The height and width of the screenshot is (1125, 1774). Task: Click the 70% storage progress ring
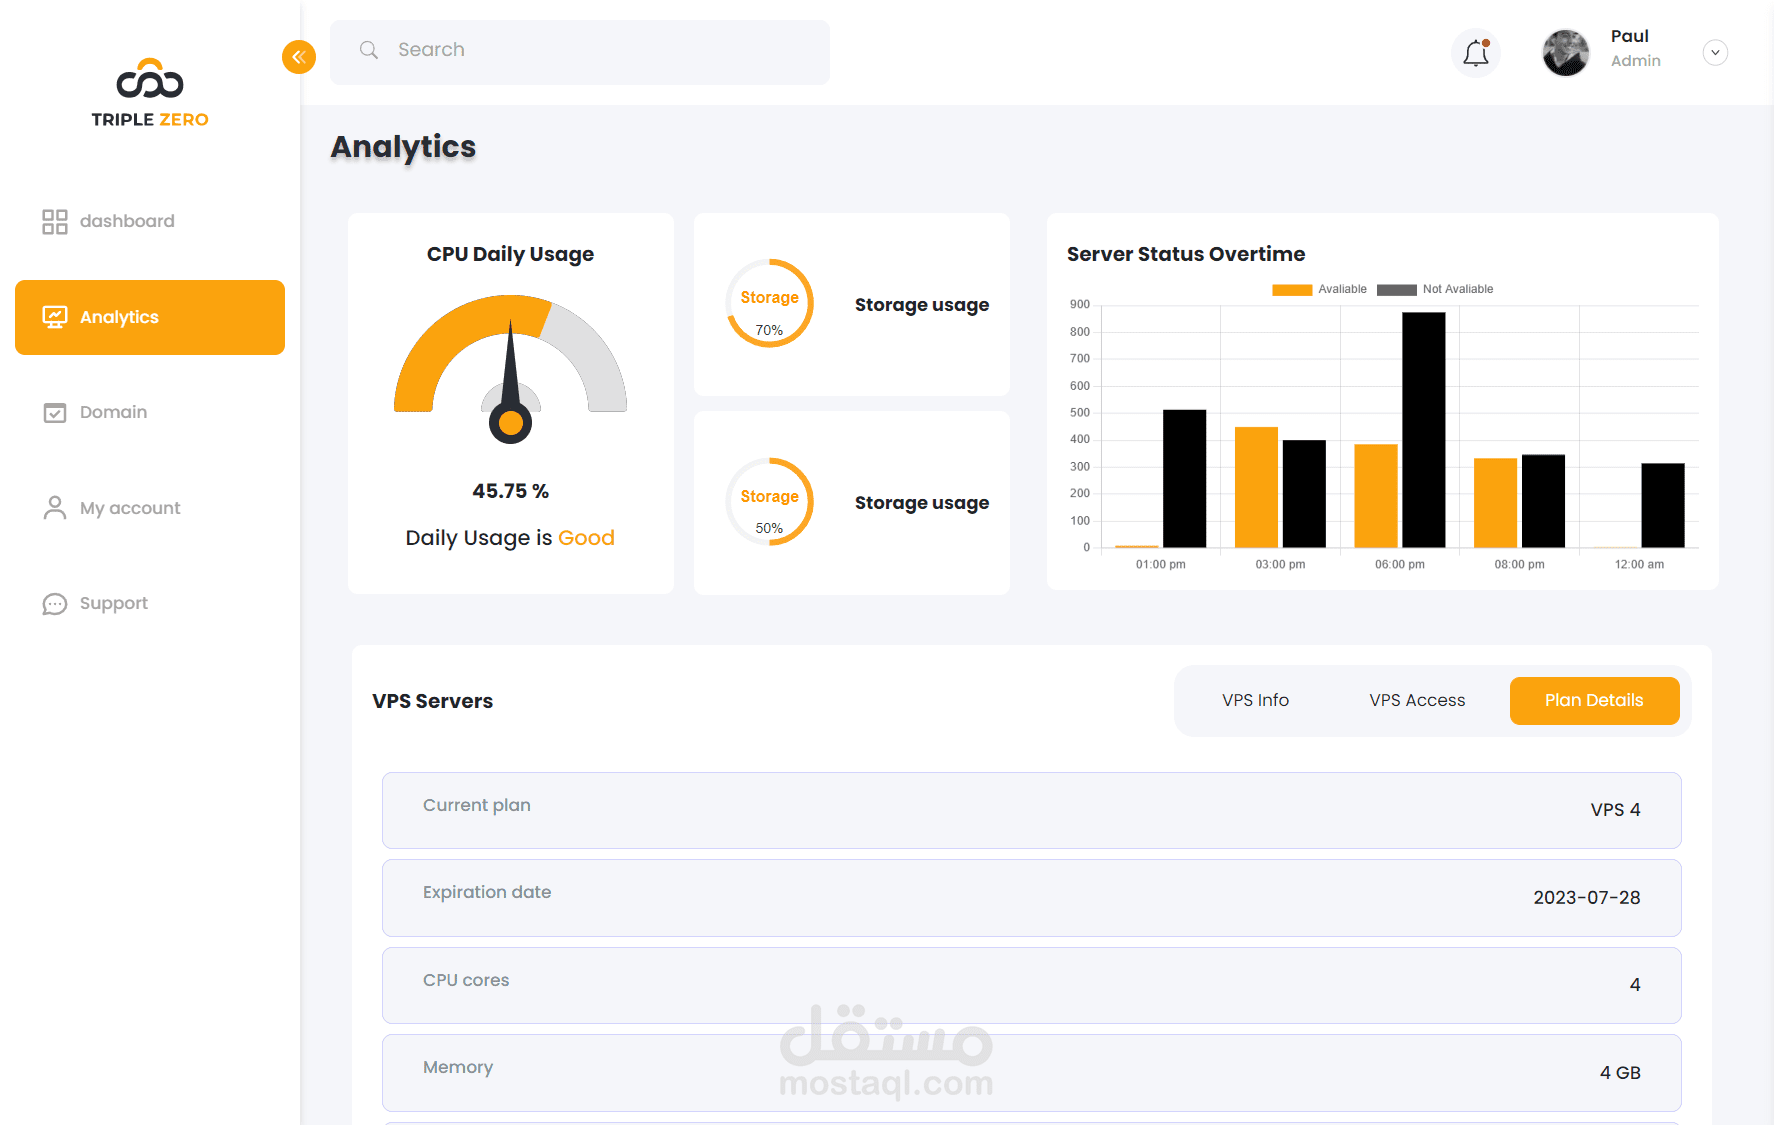[x=769, y=303]
